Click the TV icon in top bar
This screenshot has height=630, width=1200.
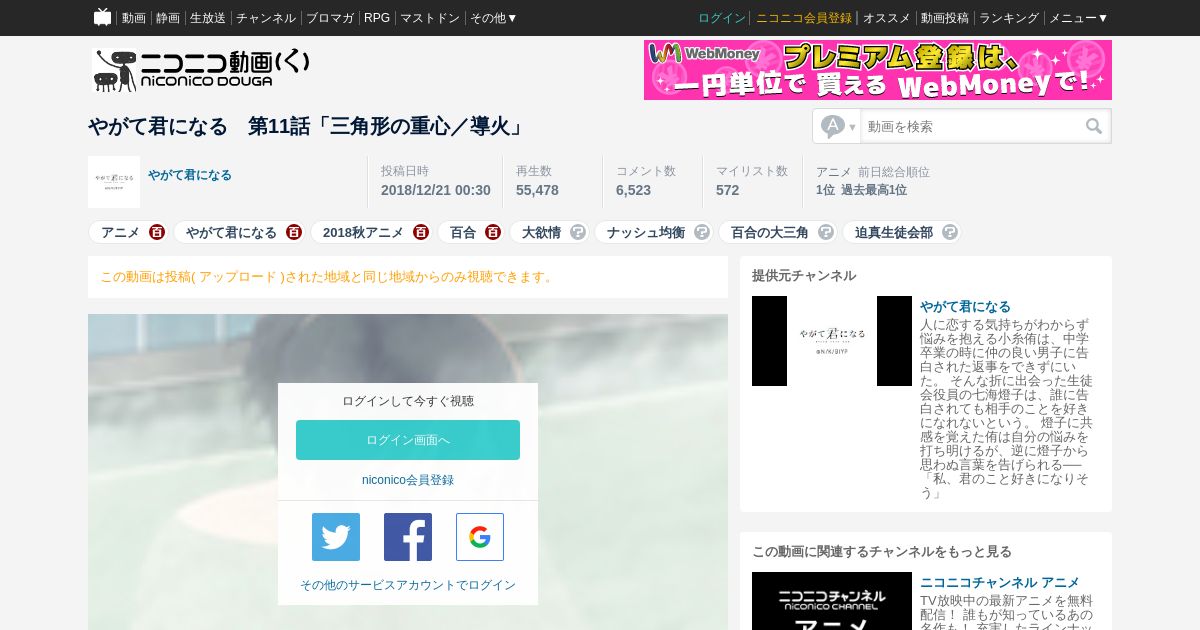pyautogui.click(x=102, y=17)
